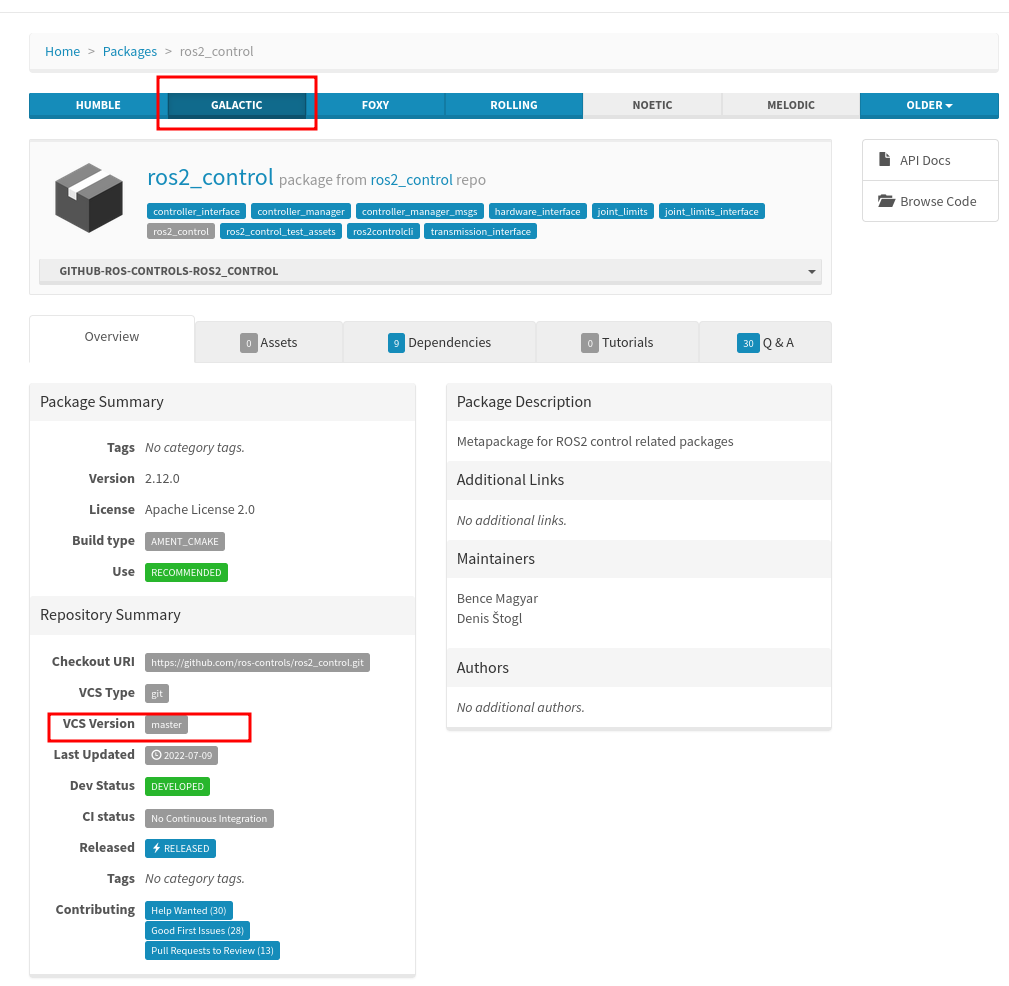Click Pull Requests to Review (13)
Screen dimensions: 1009x986
coord(212,951)
